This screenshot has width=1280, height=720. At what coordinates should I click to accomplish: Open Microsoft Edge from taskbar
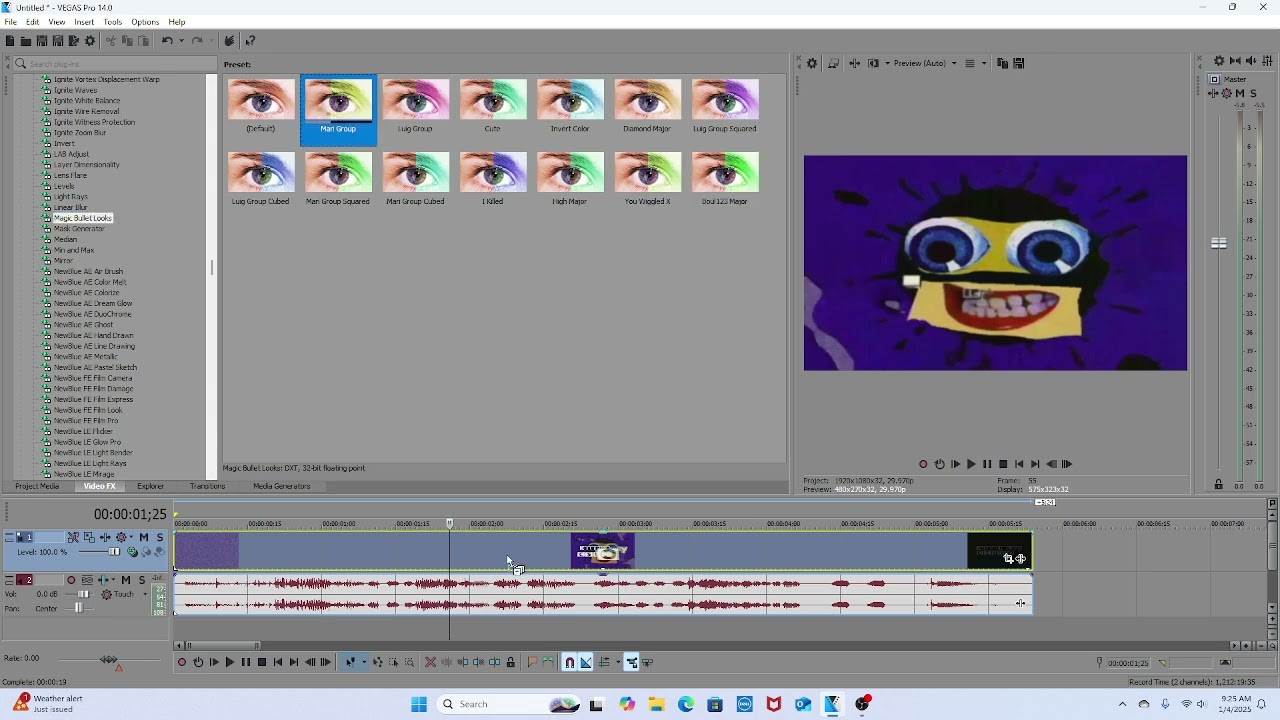pos(686,704)
